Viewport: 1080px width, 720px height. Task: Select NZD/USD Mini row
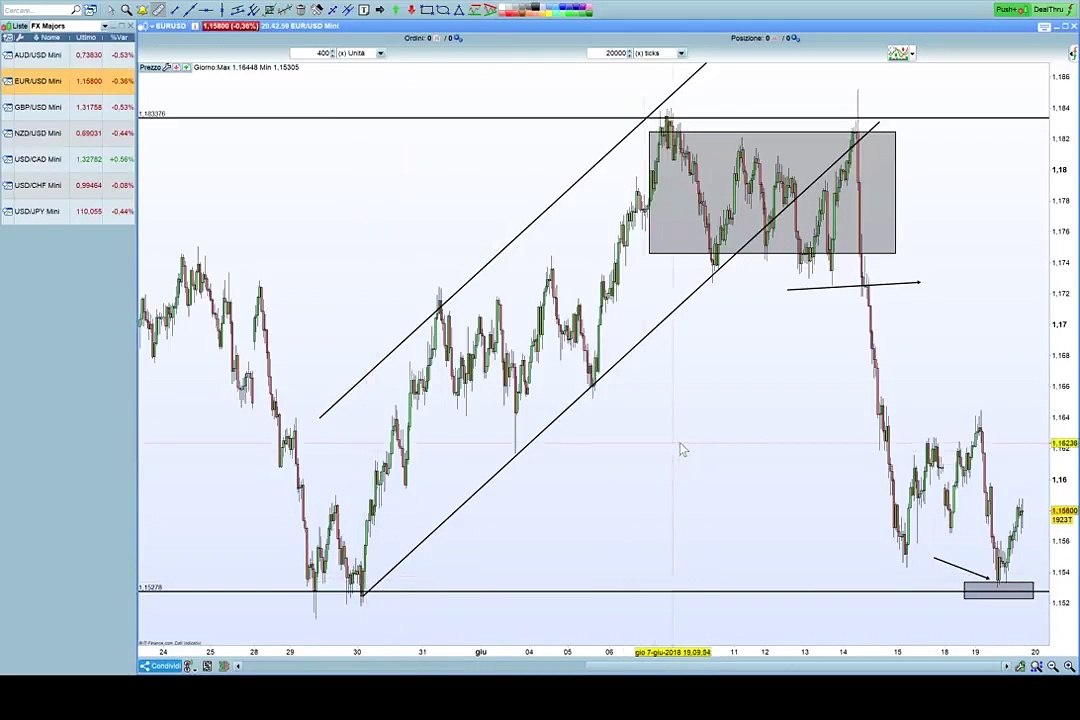point(68,133)
